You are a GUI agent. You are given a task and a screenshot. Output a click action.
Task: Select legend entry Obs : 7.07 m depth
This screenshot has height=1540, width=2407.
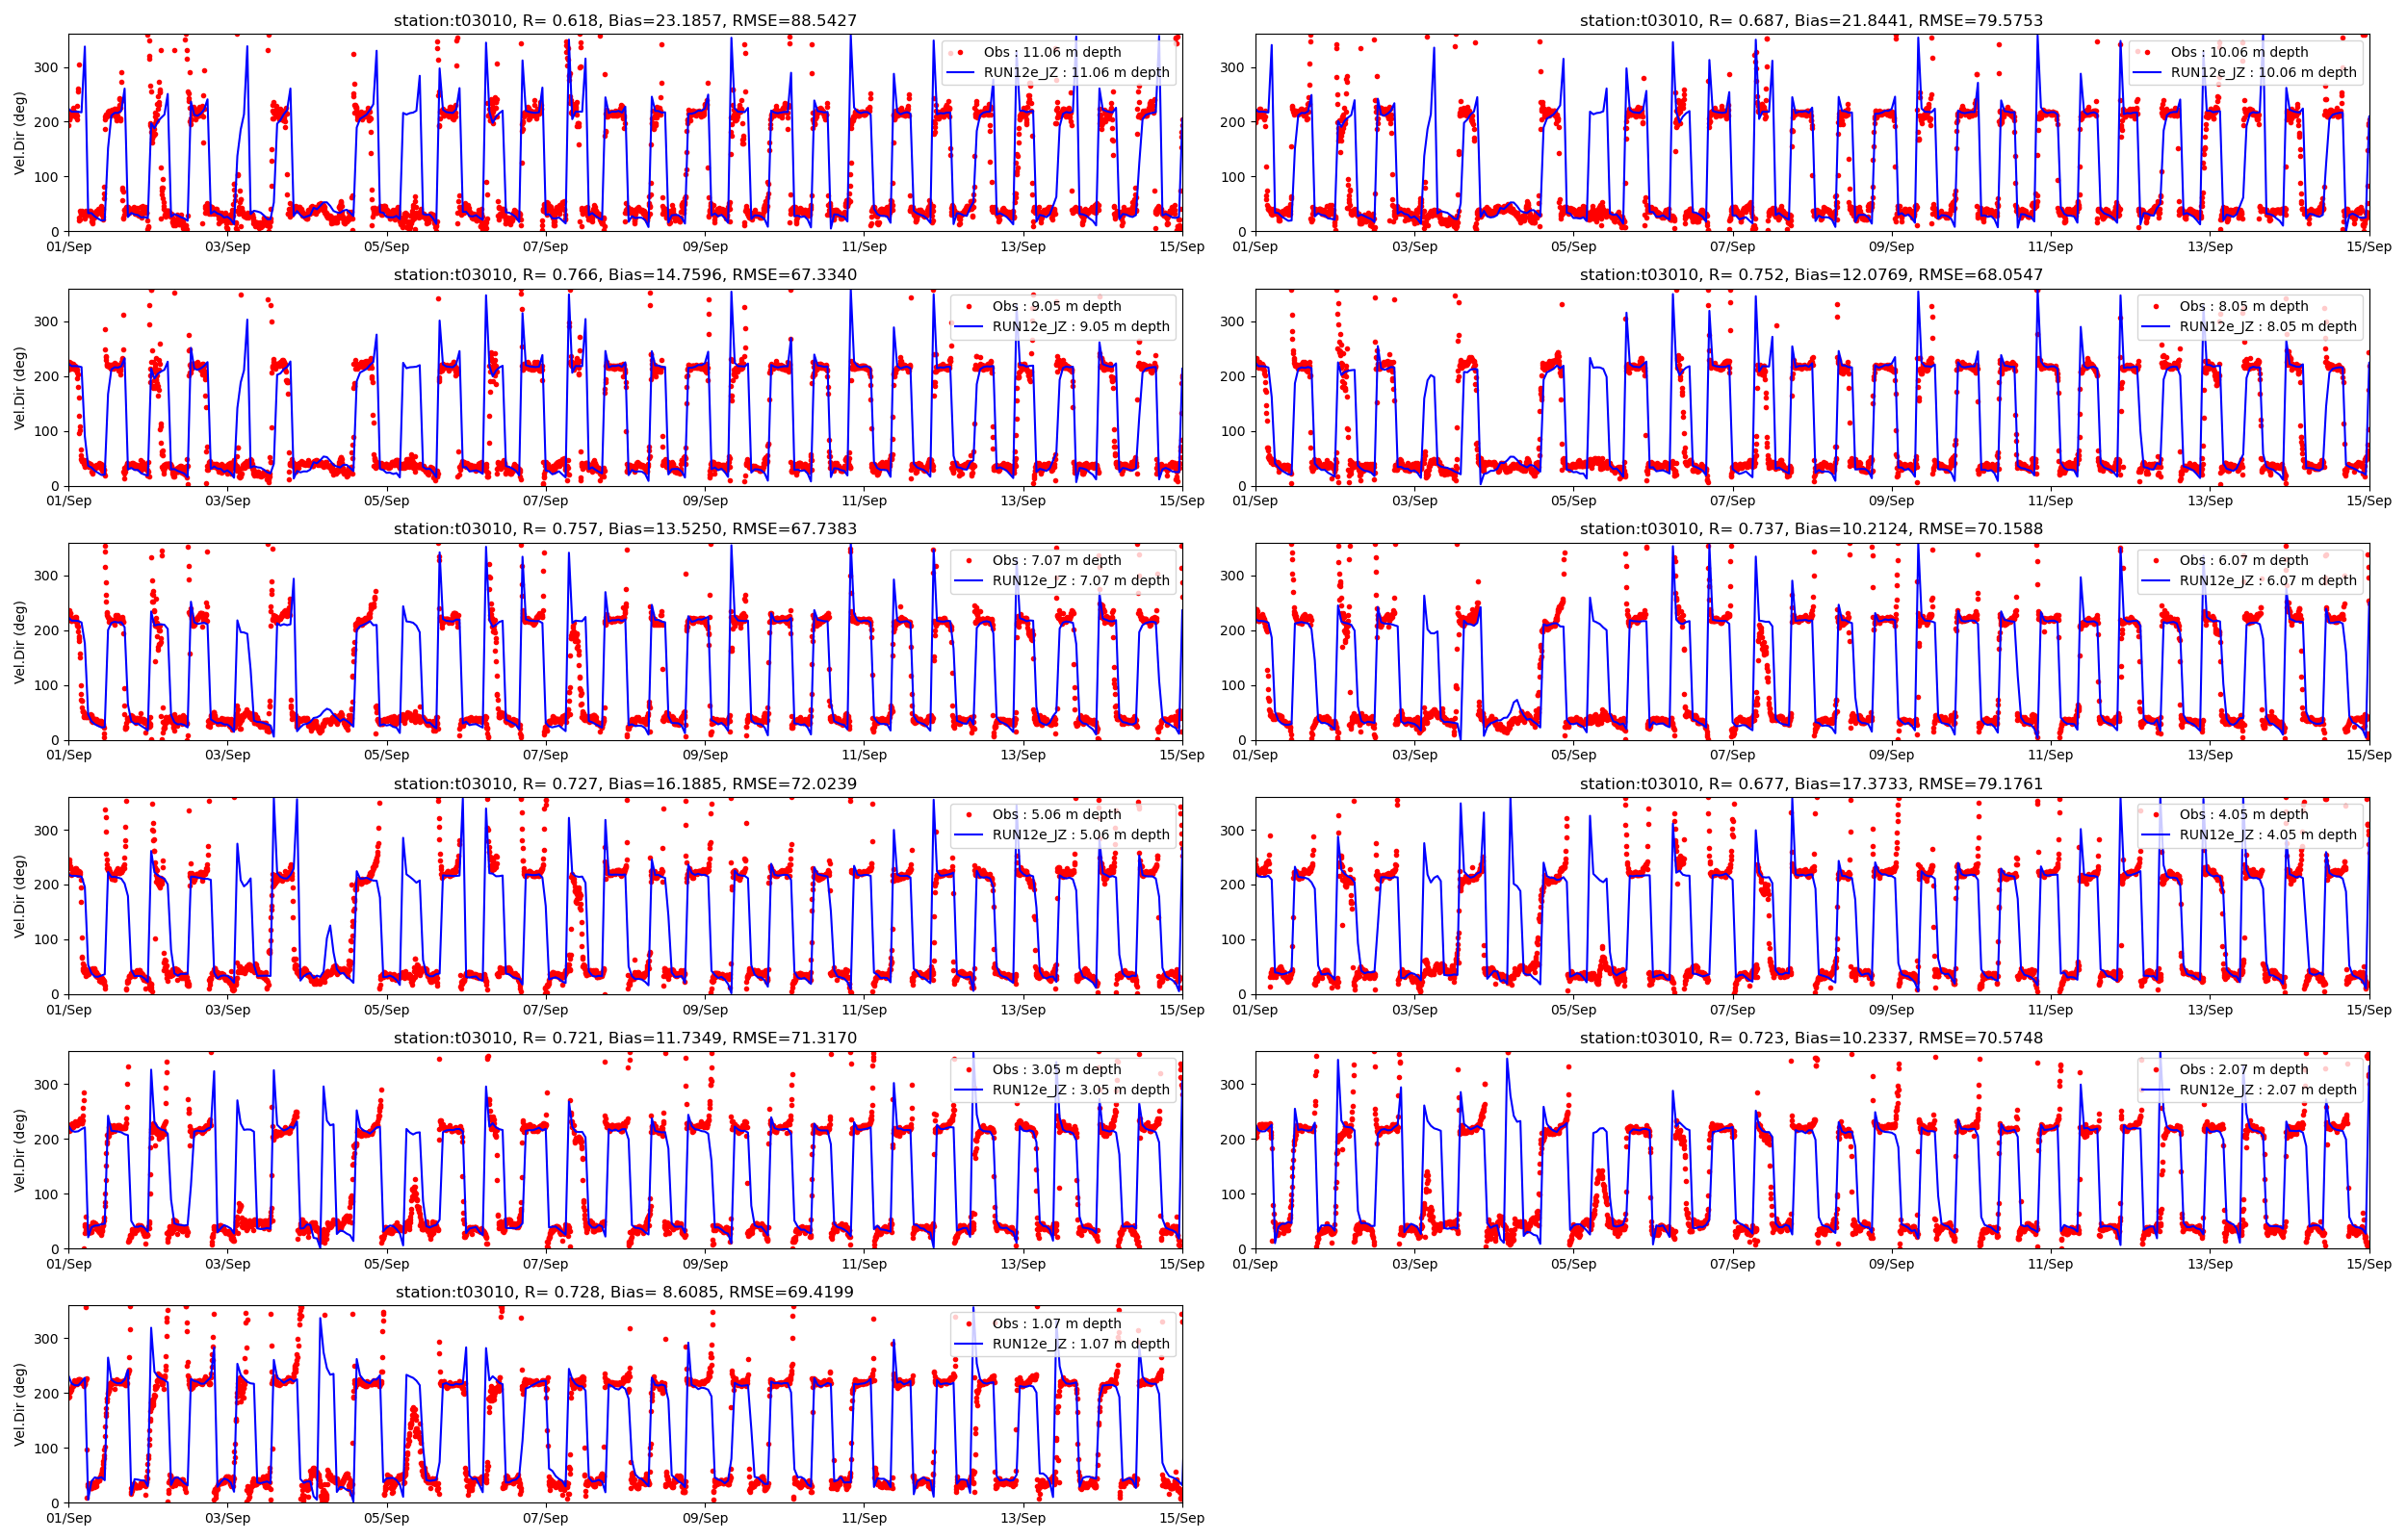tap(1056, 560)
